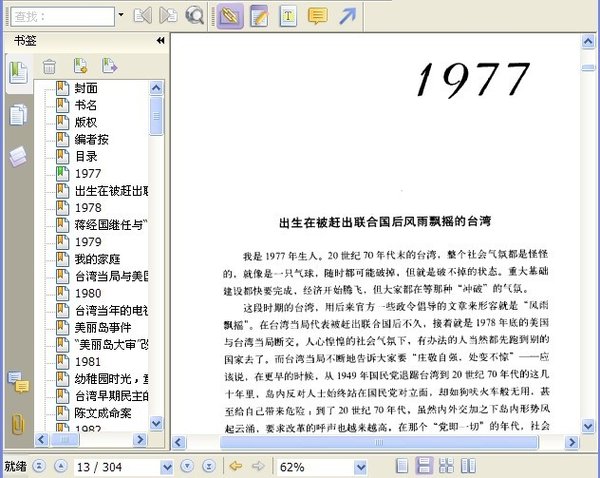This screenshot has height=478, width=600.
Task: Open bookmark 陈文成命案
Action: pos(103,413)
